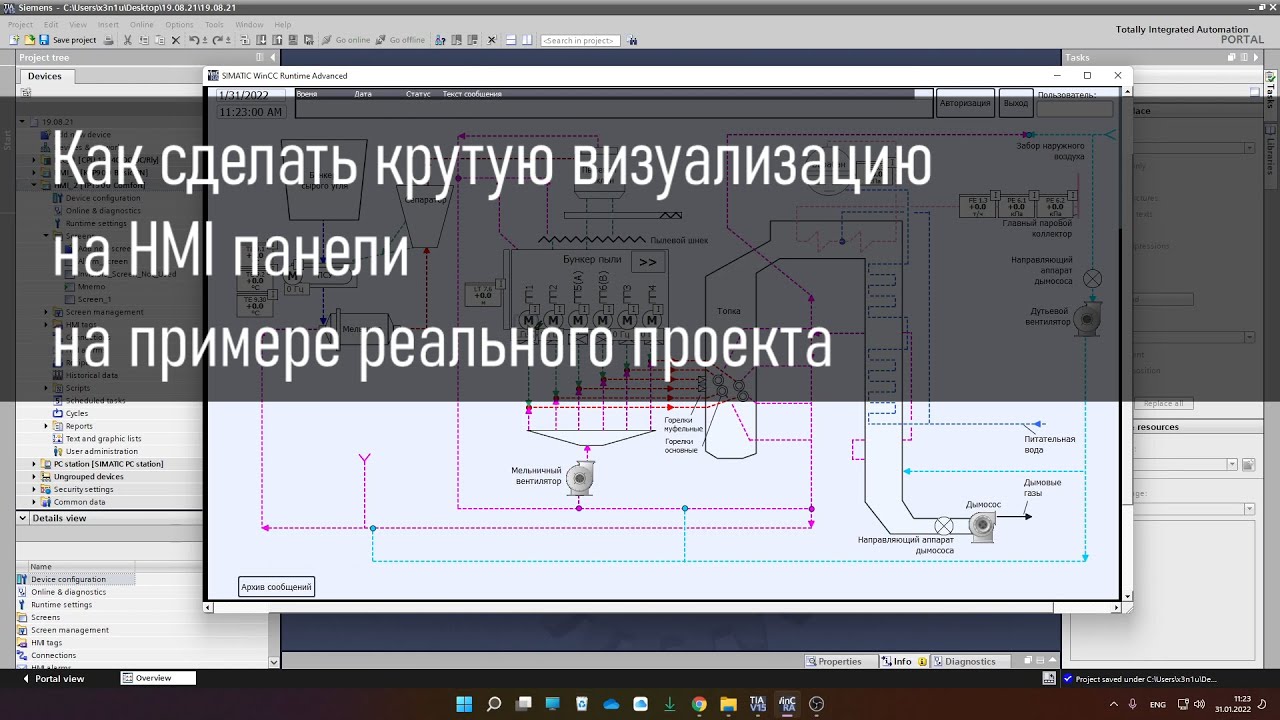The height and width of the screenshot is (720, 1280).
Task: Expand the Ungrouped devices node
Action: point(34,477)
